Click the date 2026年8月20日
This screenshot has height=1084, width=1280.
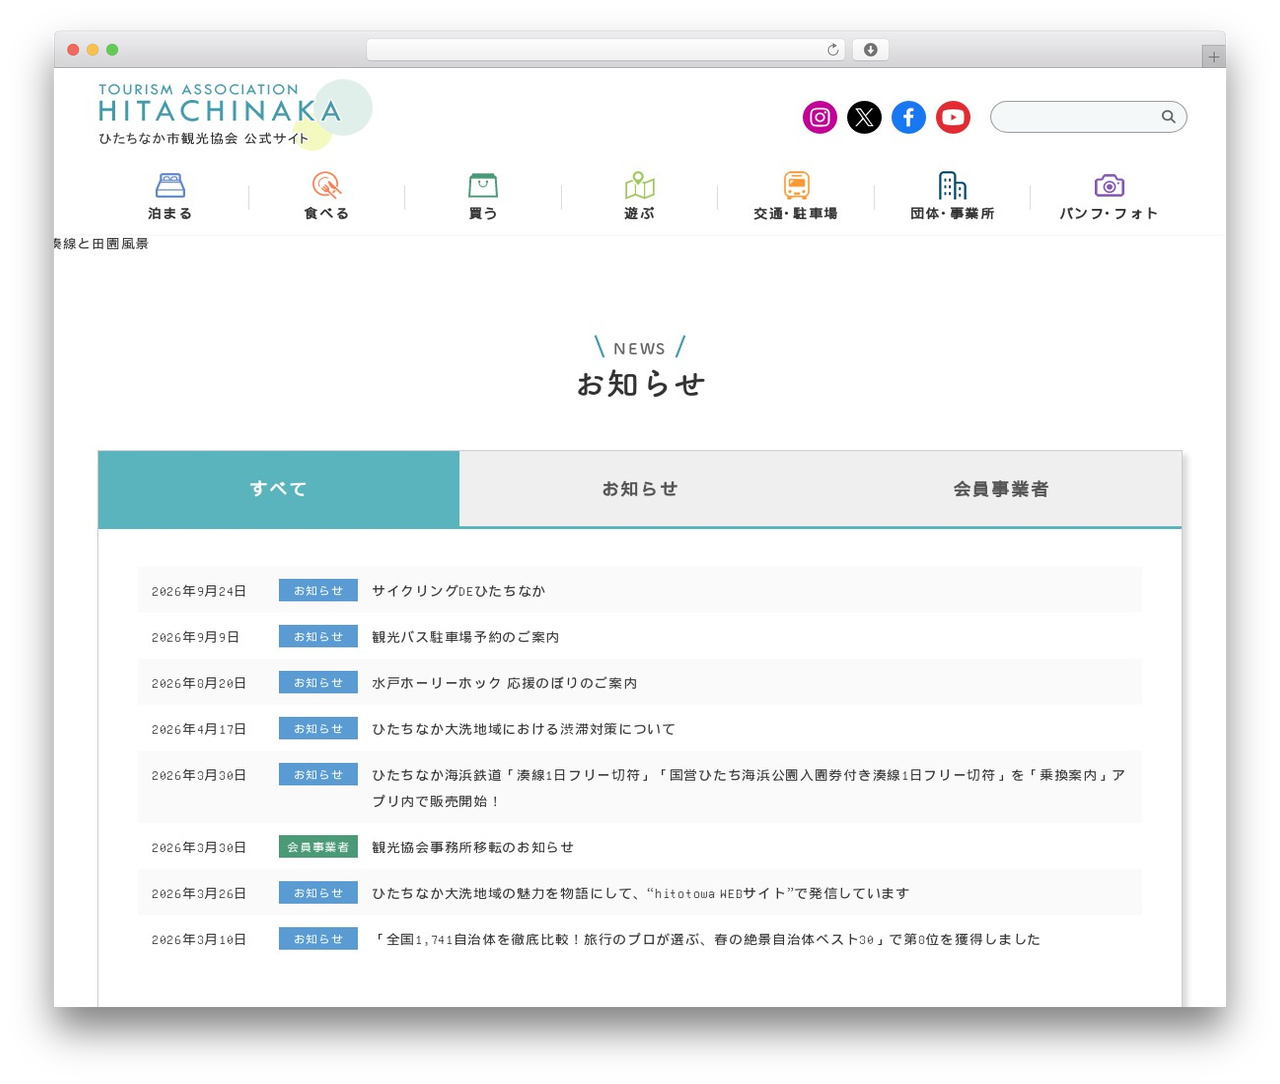click(199, 683)
